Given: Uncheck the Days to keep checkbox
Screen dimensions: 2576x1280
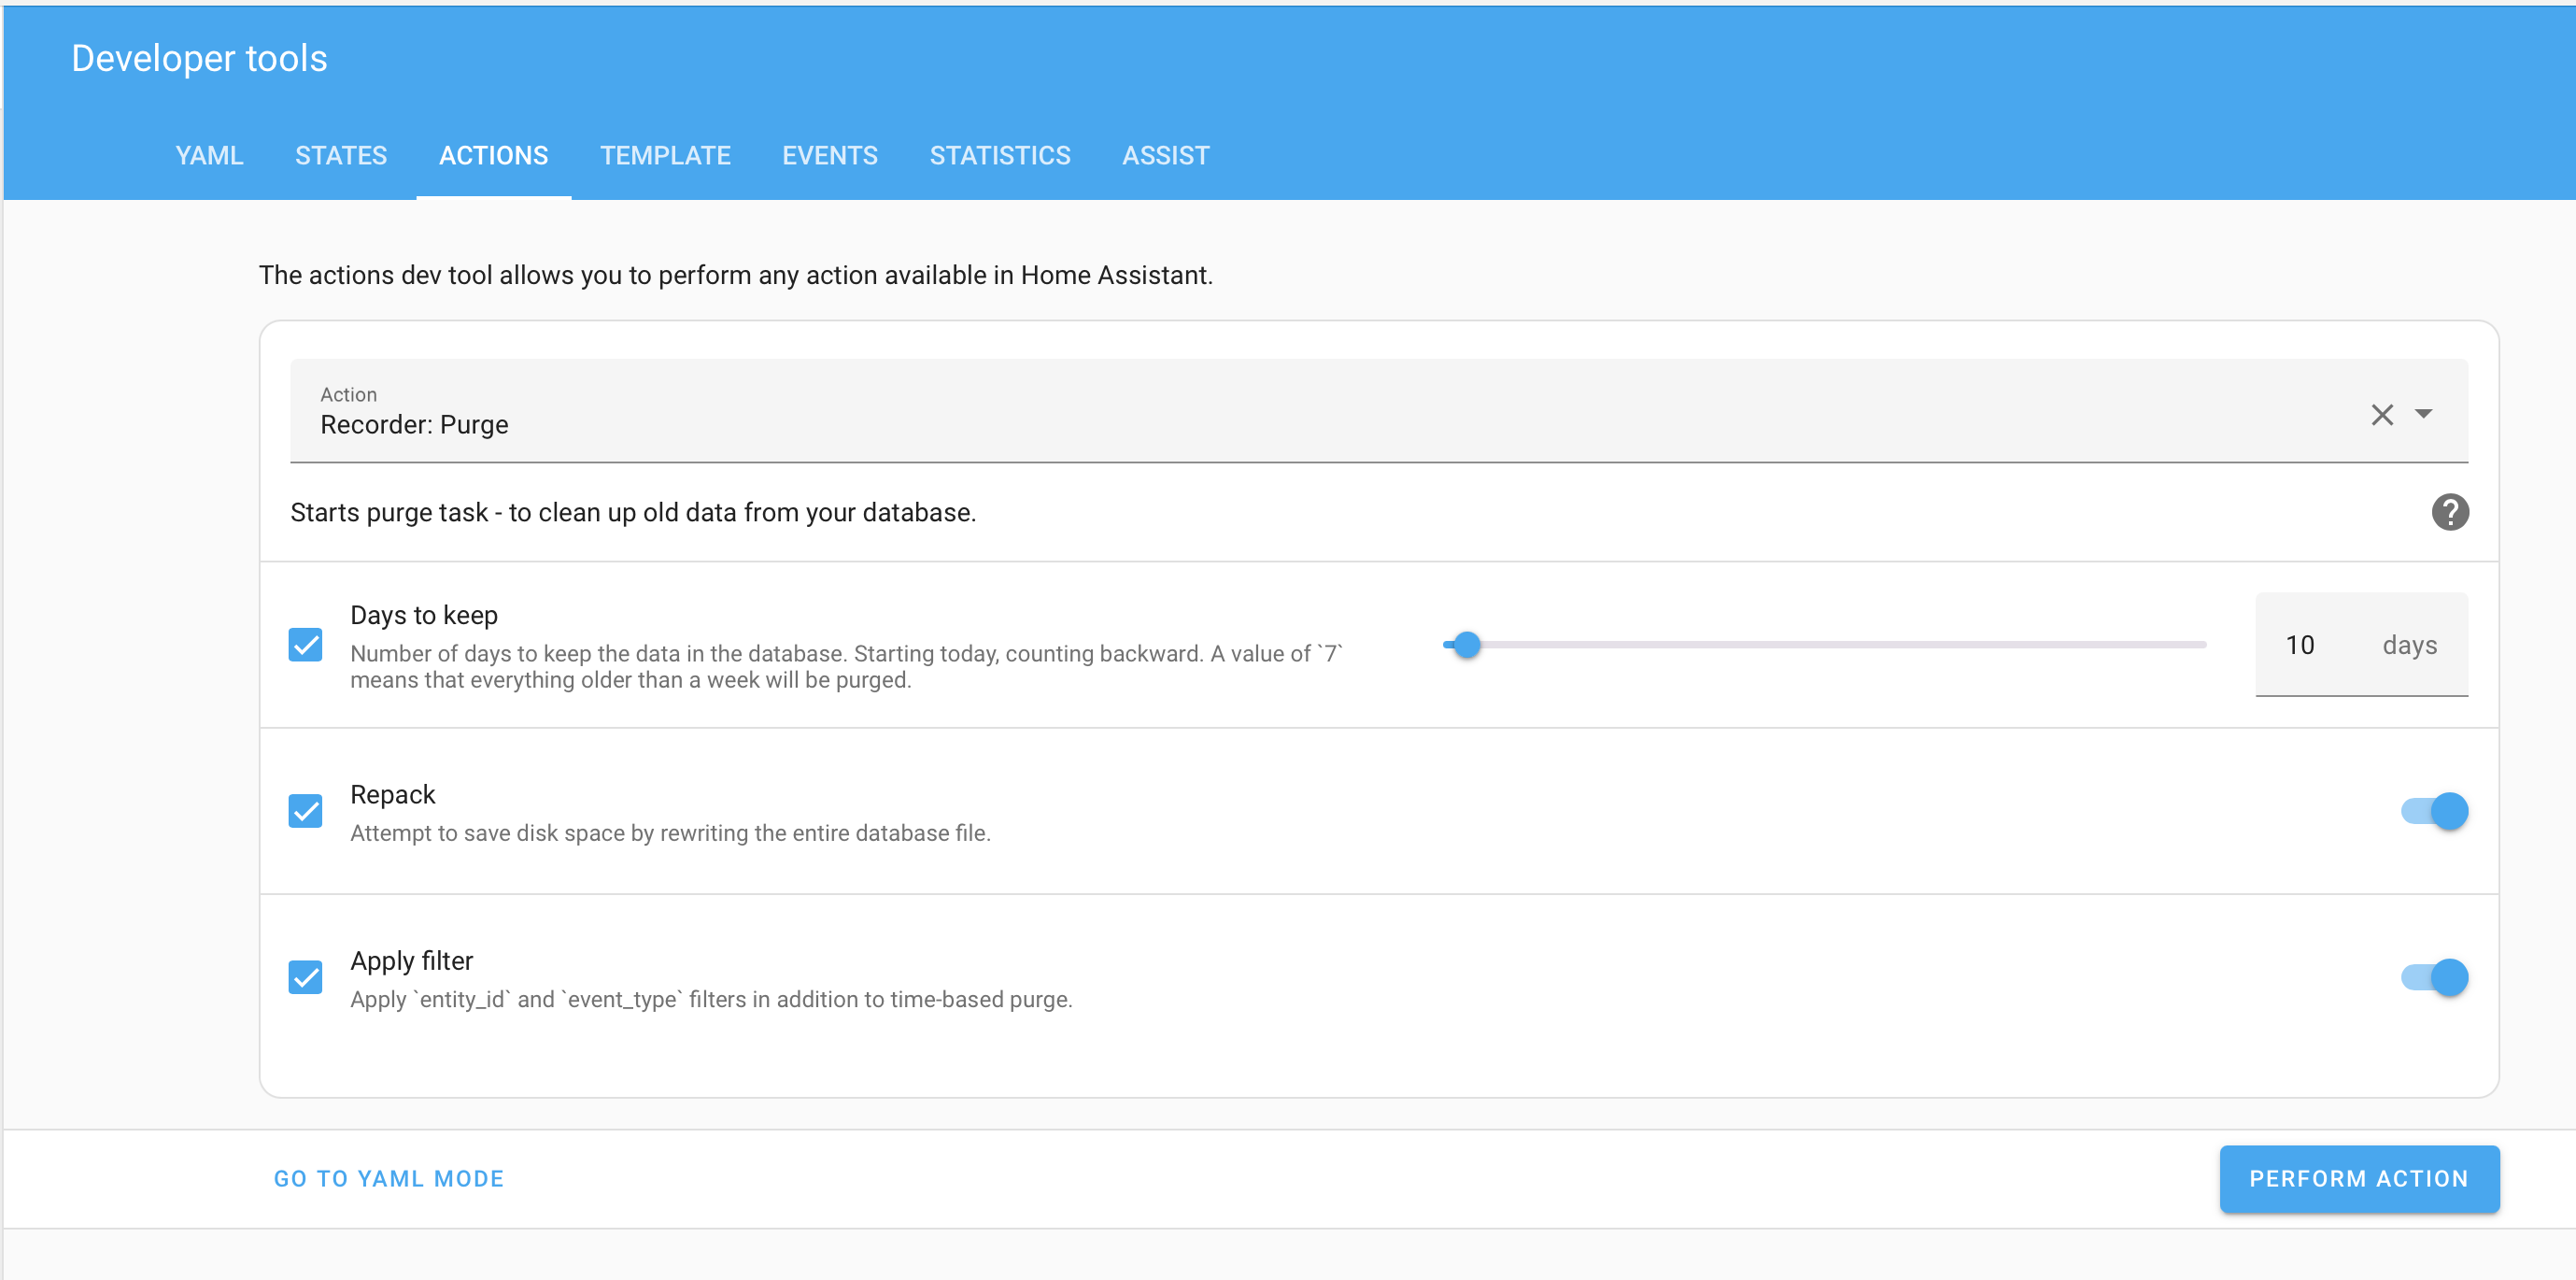Looking at the screenshot, I should [x=305, y=645].
